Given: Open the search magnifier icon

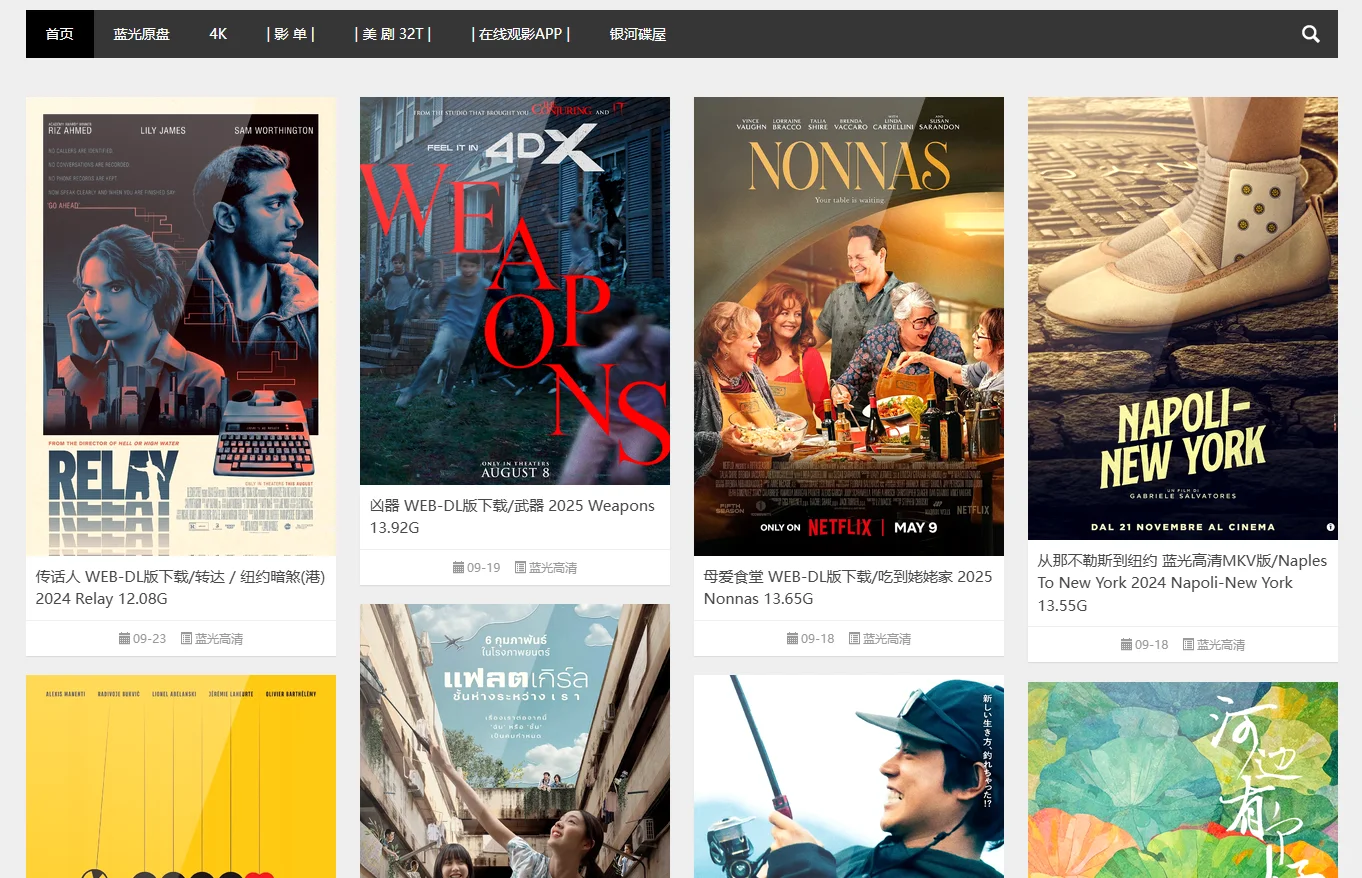Looking at the screenshot, I should pos(1311,34).
